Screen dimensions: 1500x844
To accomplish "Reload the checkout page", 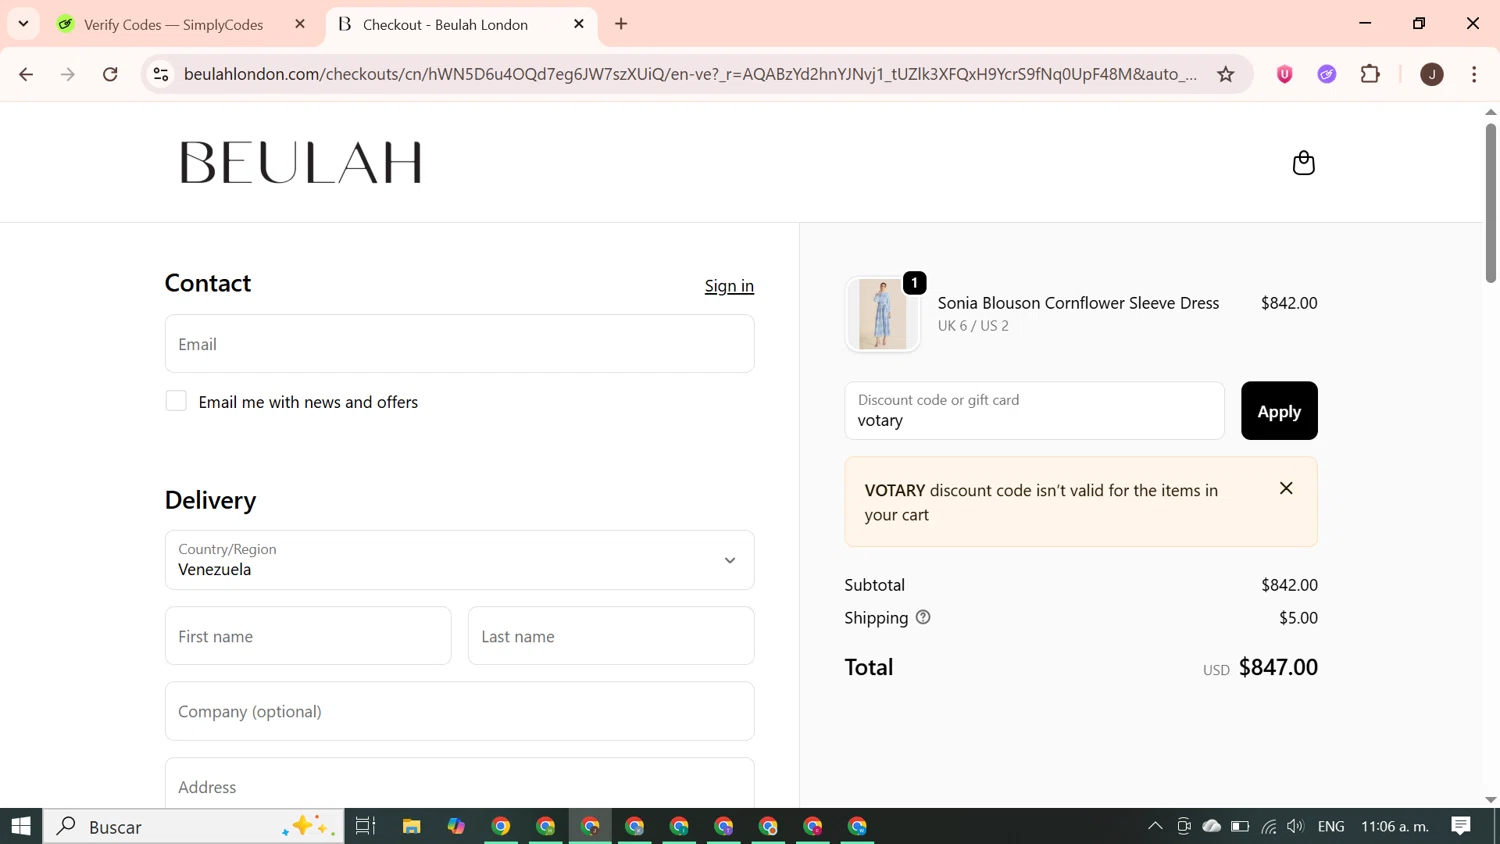I will 111,74.
